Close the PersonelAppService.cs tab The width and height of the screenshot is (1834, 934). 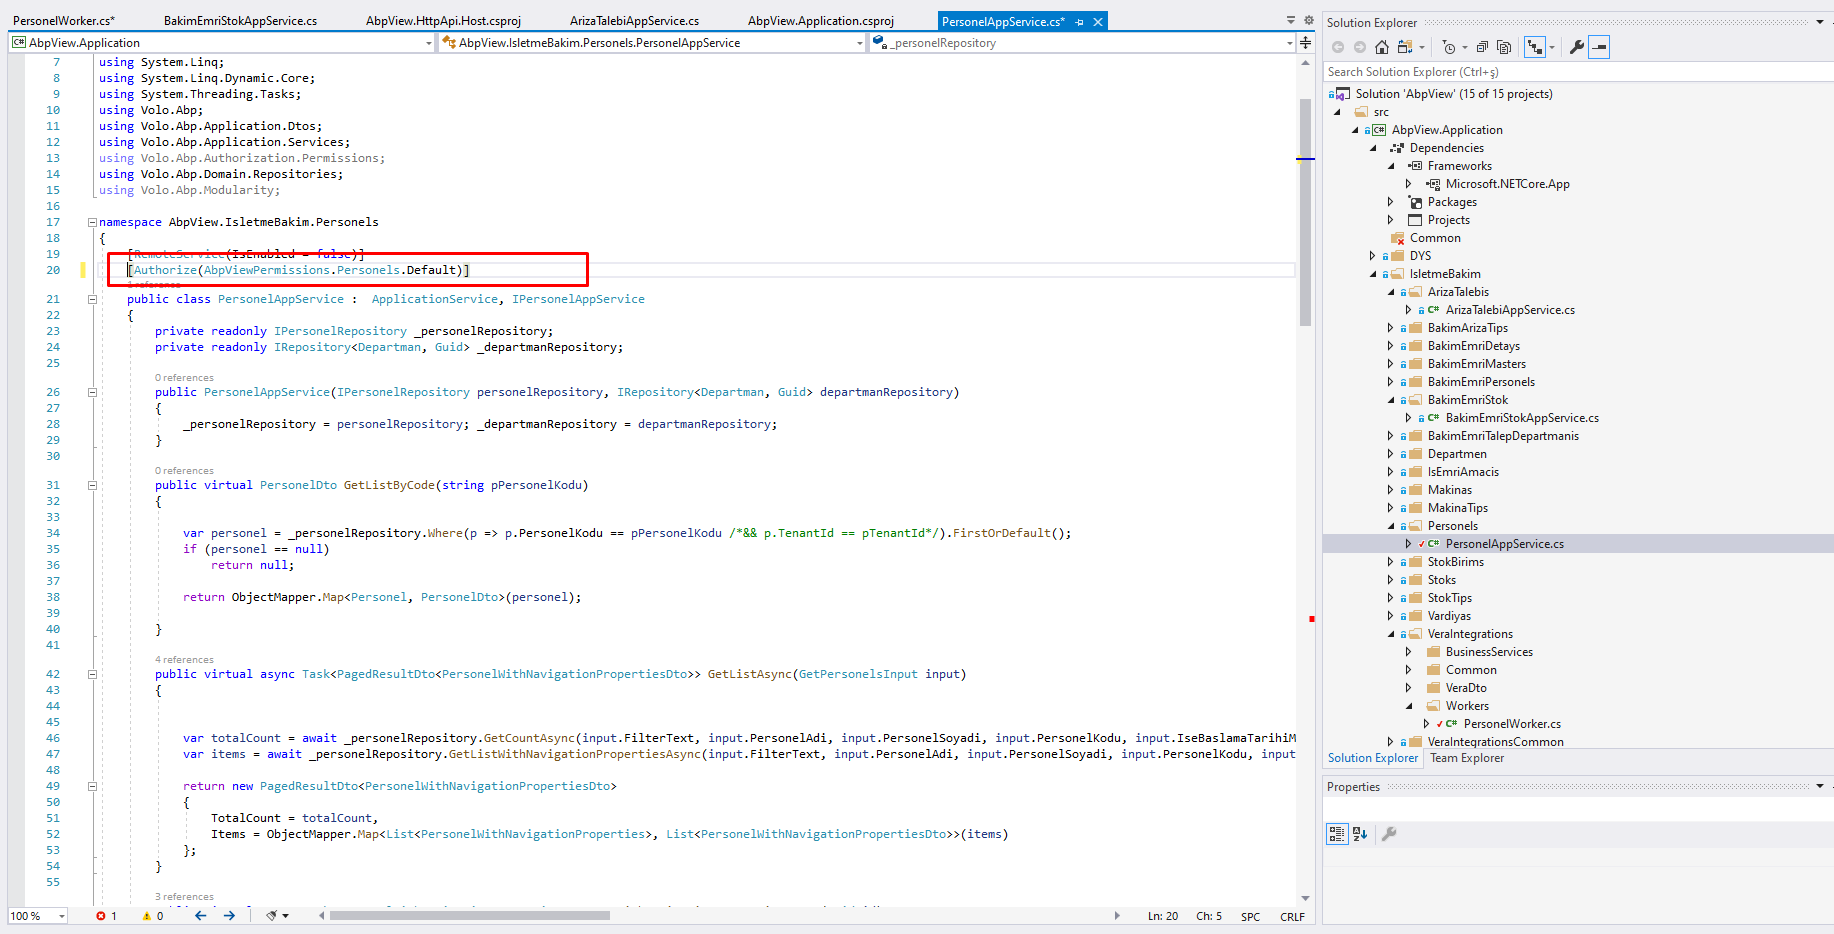(1097, 22)
